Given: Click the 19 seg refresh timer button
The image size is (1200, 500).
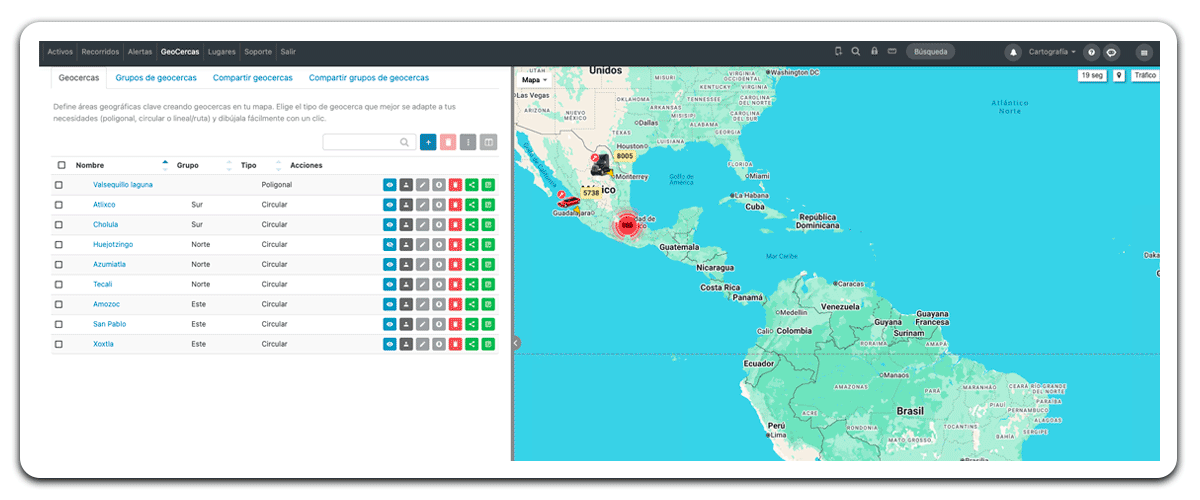Looking at the screenshot, I should click(x=1092, y=75).
